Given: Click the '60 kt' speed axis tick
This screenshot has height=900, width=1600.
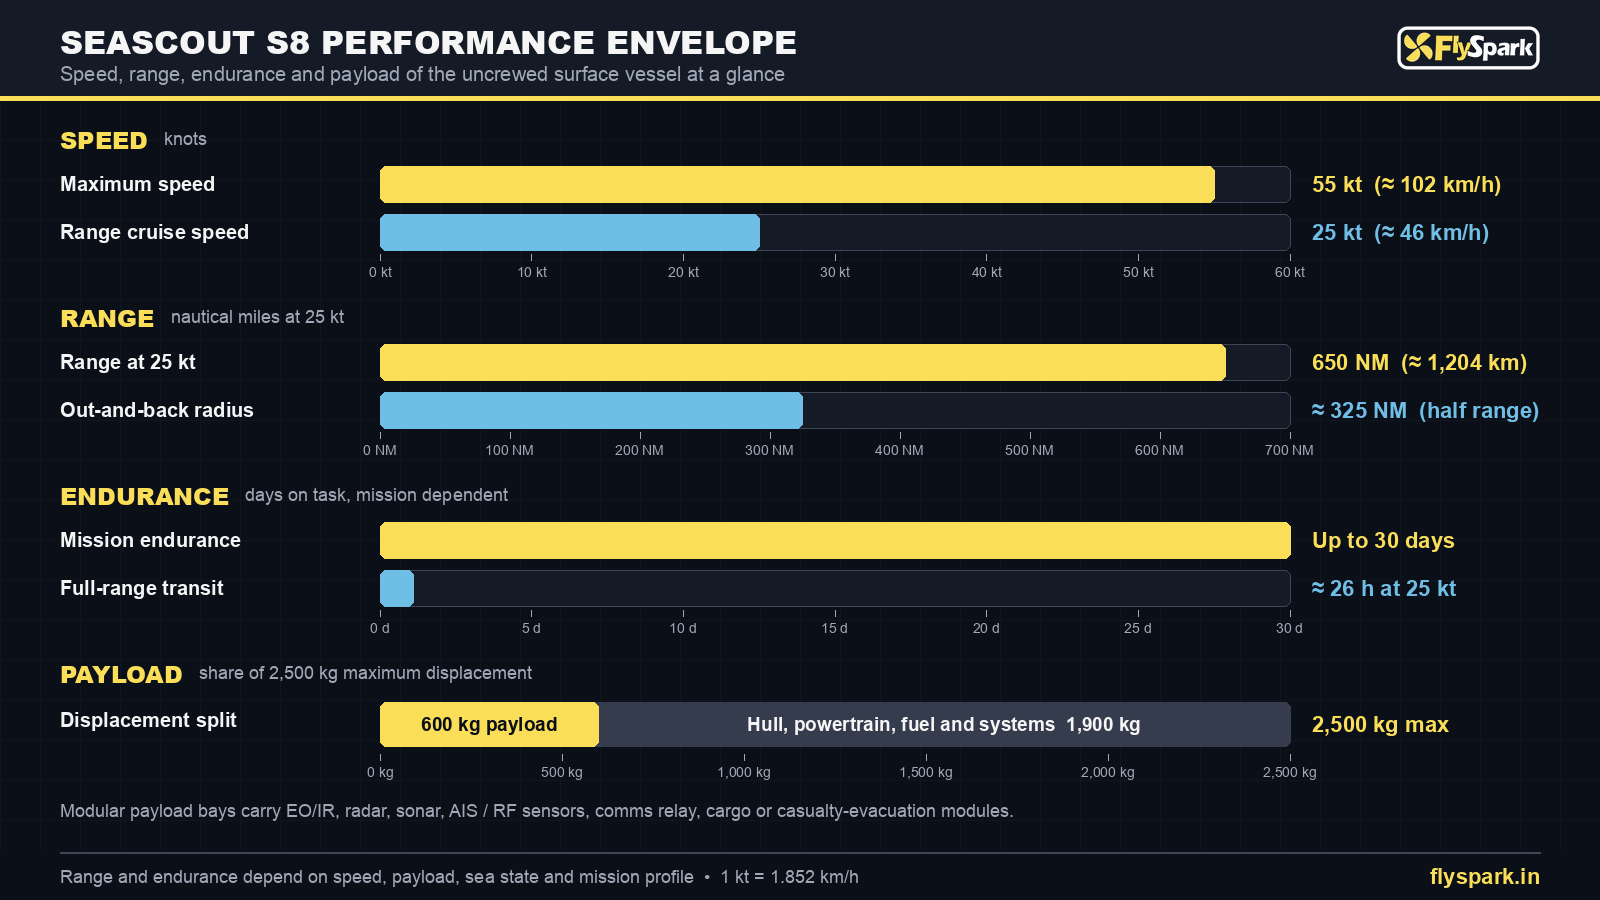Looking at the screenshot, I should pyautogui.click(x=1290, y=272).
